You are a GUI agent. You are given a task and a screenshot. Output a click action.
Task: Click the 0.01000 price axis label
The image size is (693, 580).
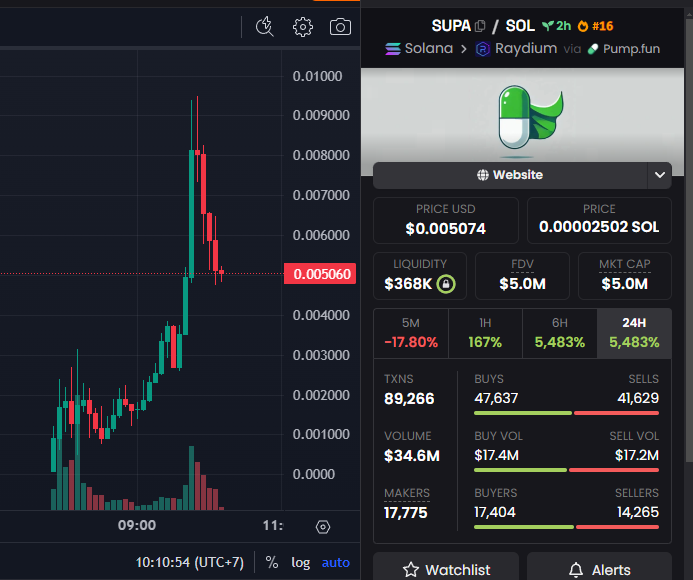(x=317, y=76)
